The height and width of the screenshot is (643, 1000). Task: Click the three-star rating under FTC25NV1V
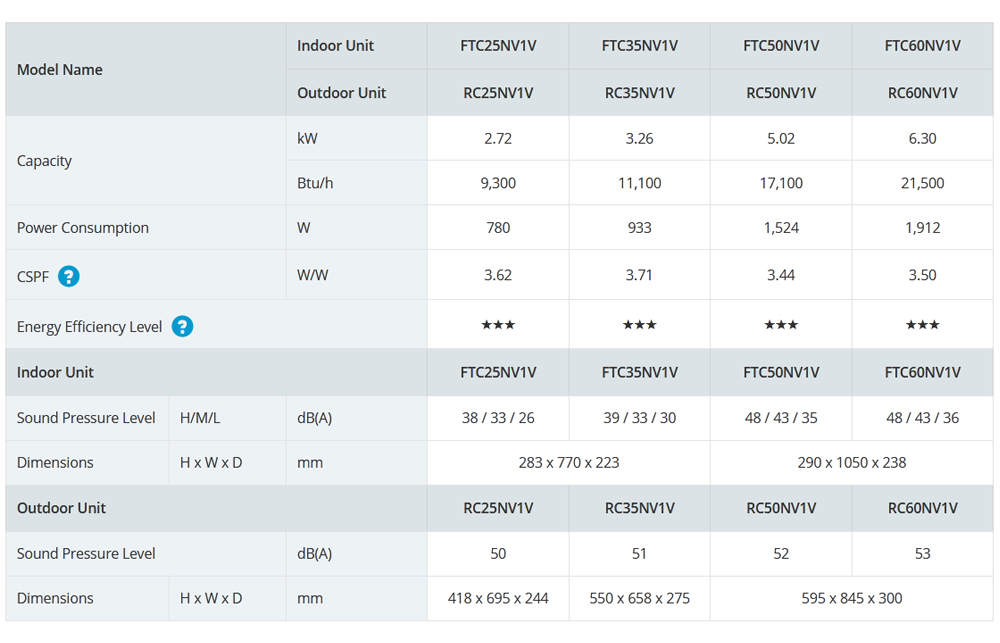coord(498,325)
